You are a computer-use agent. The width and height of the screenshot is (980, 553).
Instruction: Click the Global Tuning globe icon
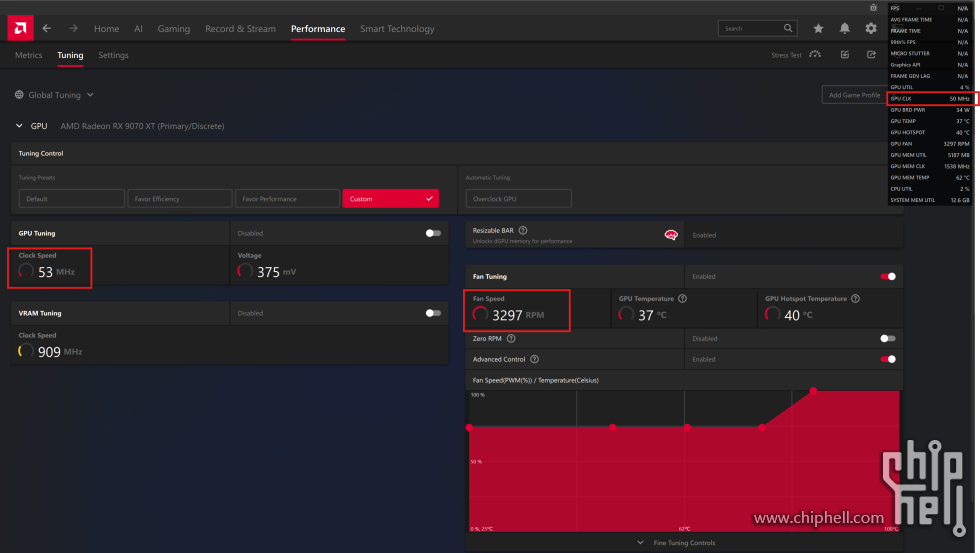coord(19,94)
